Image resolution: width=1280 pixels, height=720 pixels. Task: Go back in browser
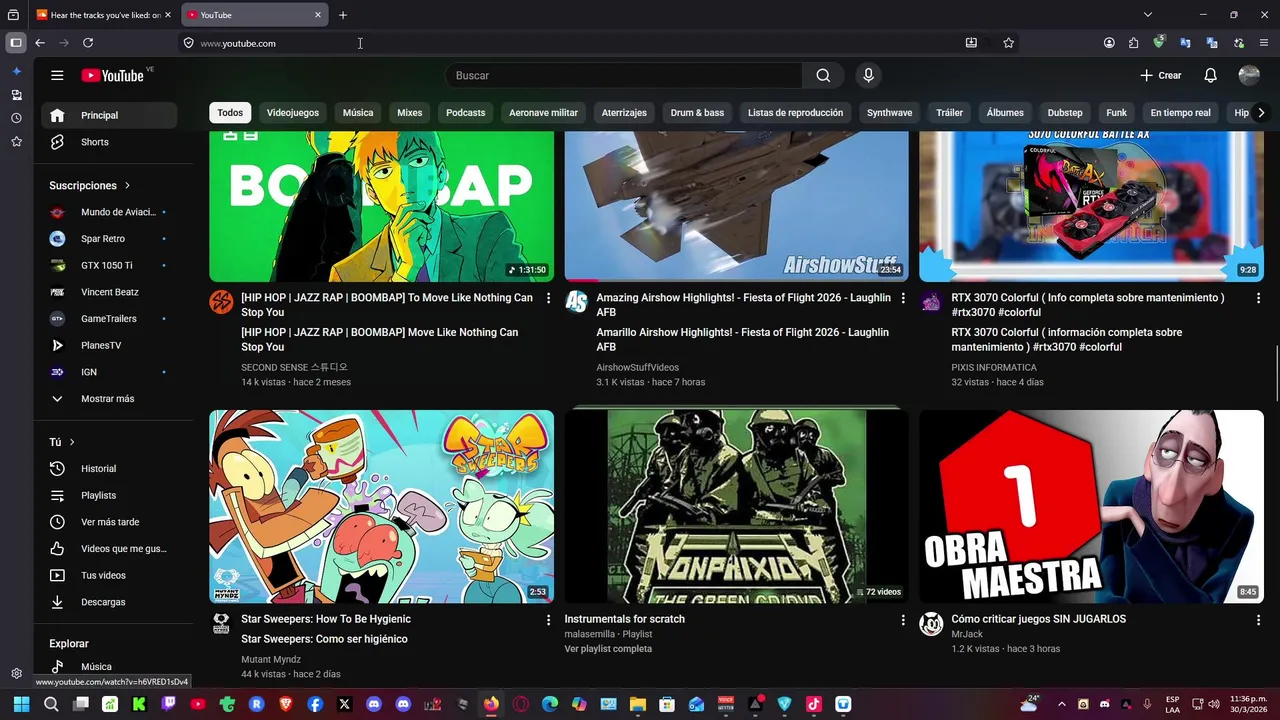40,43
